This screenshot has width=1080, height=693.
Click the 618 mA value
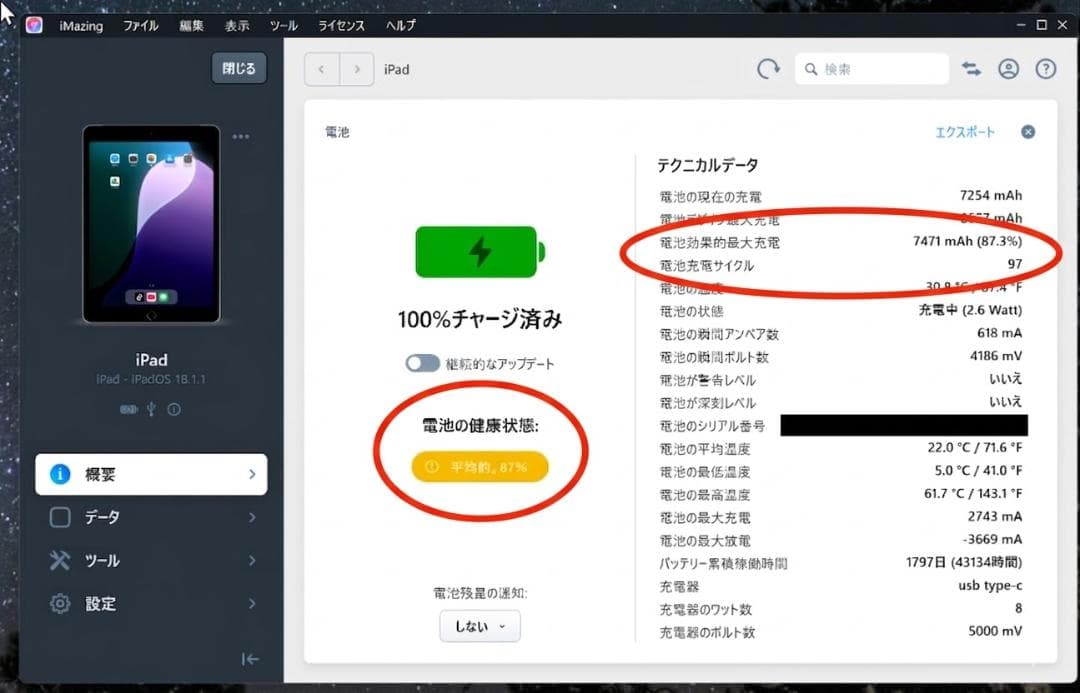click(999, 333)
